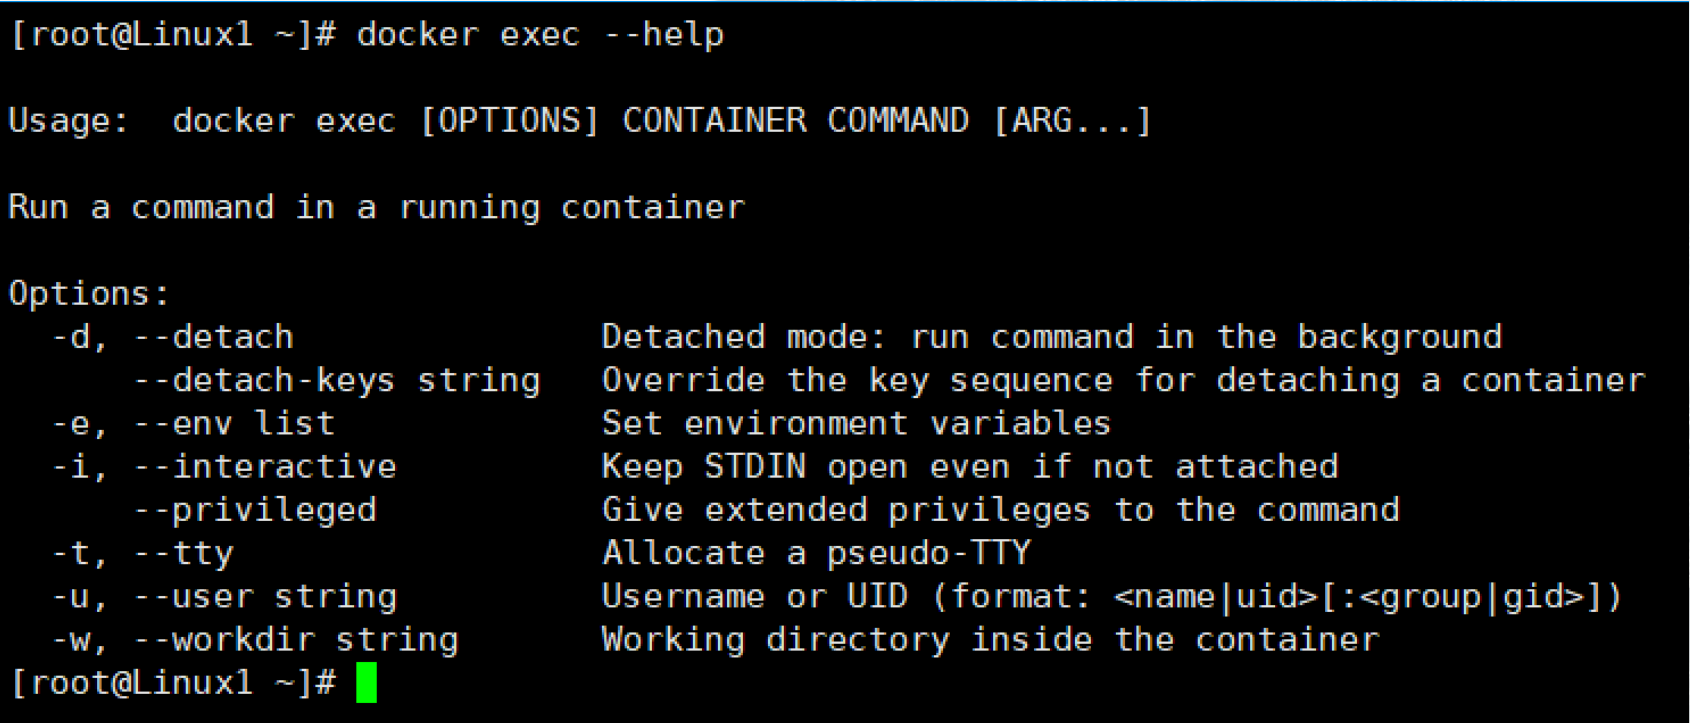Click the "--privileged" option flag
1690x723 pixels.
click(255, 510)
